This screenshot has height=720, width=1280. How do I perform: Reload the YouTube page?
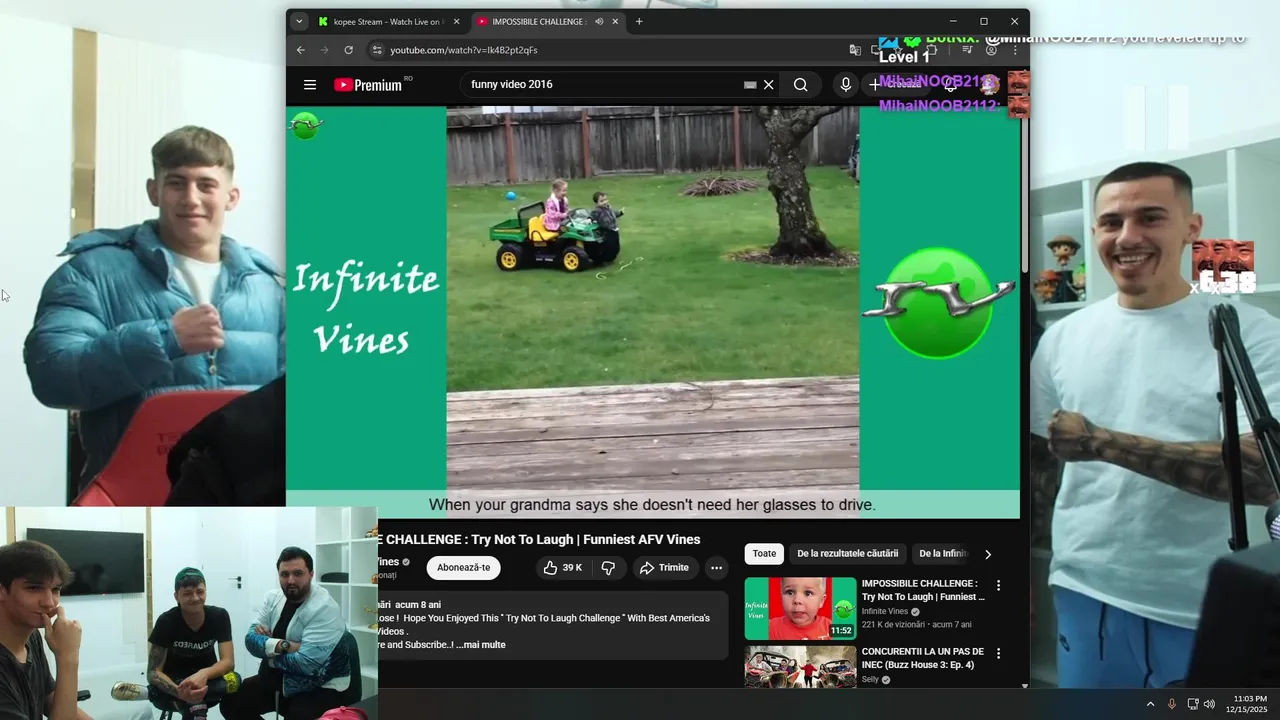coord(348,50)
